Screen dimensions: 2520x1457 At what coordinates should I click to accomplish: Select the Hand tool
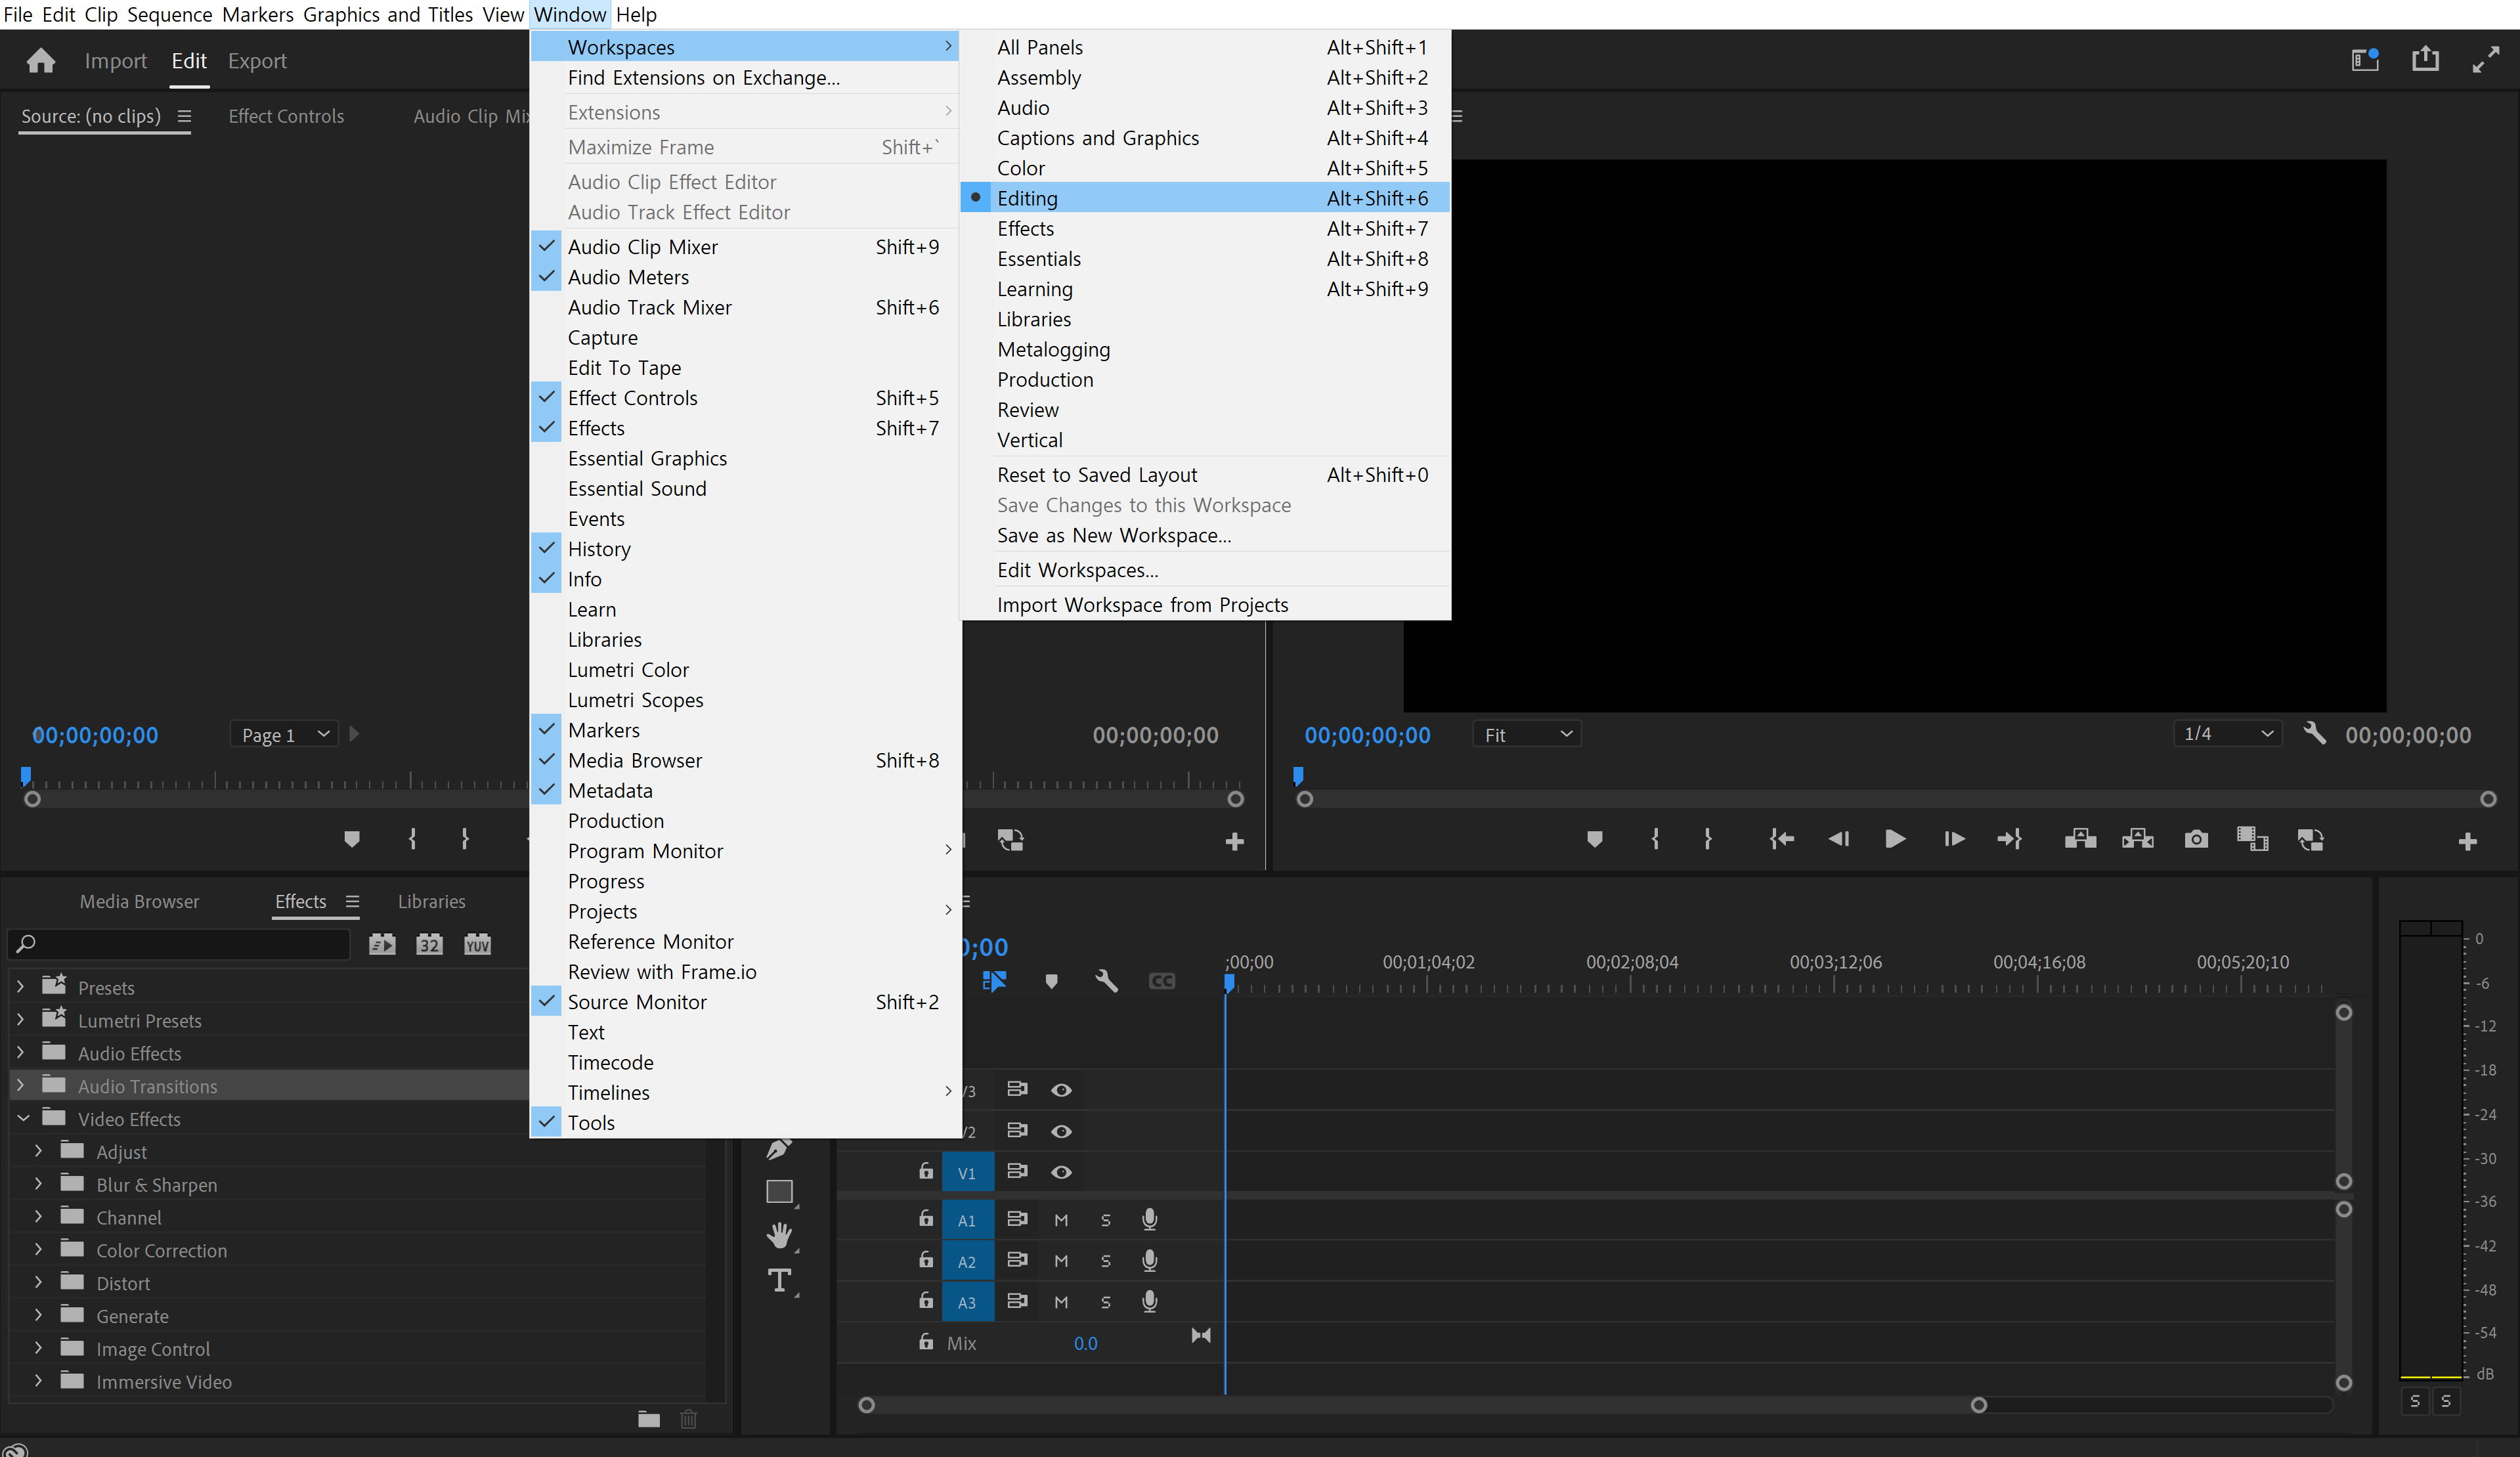779,1236
